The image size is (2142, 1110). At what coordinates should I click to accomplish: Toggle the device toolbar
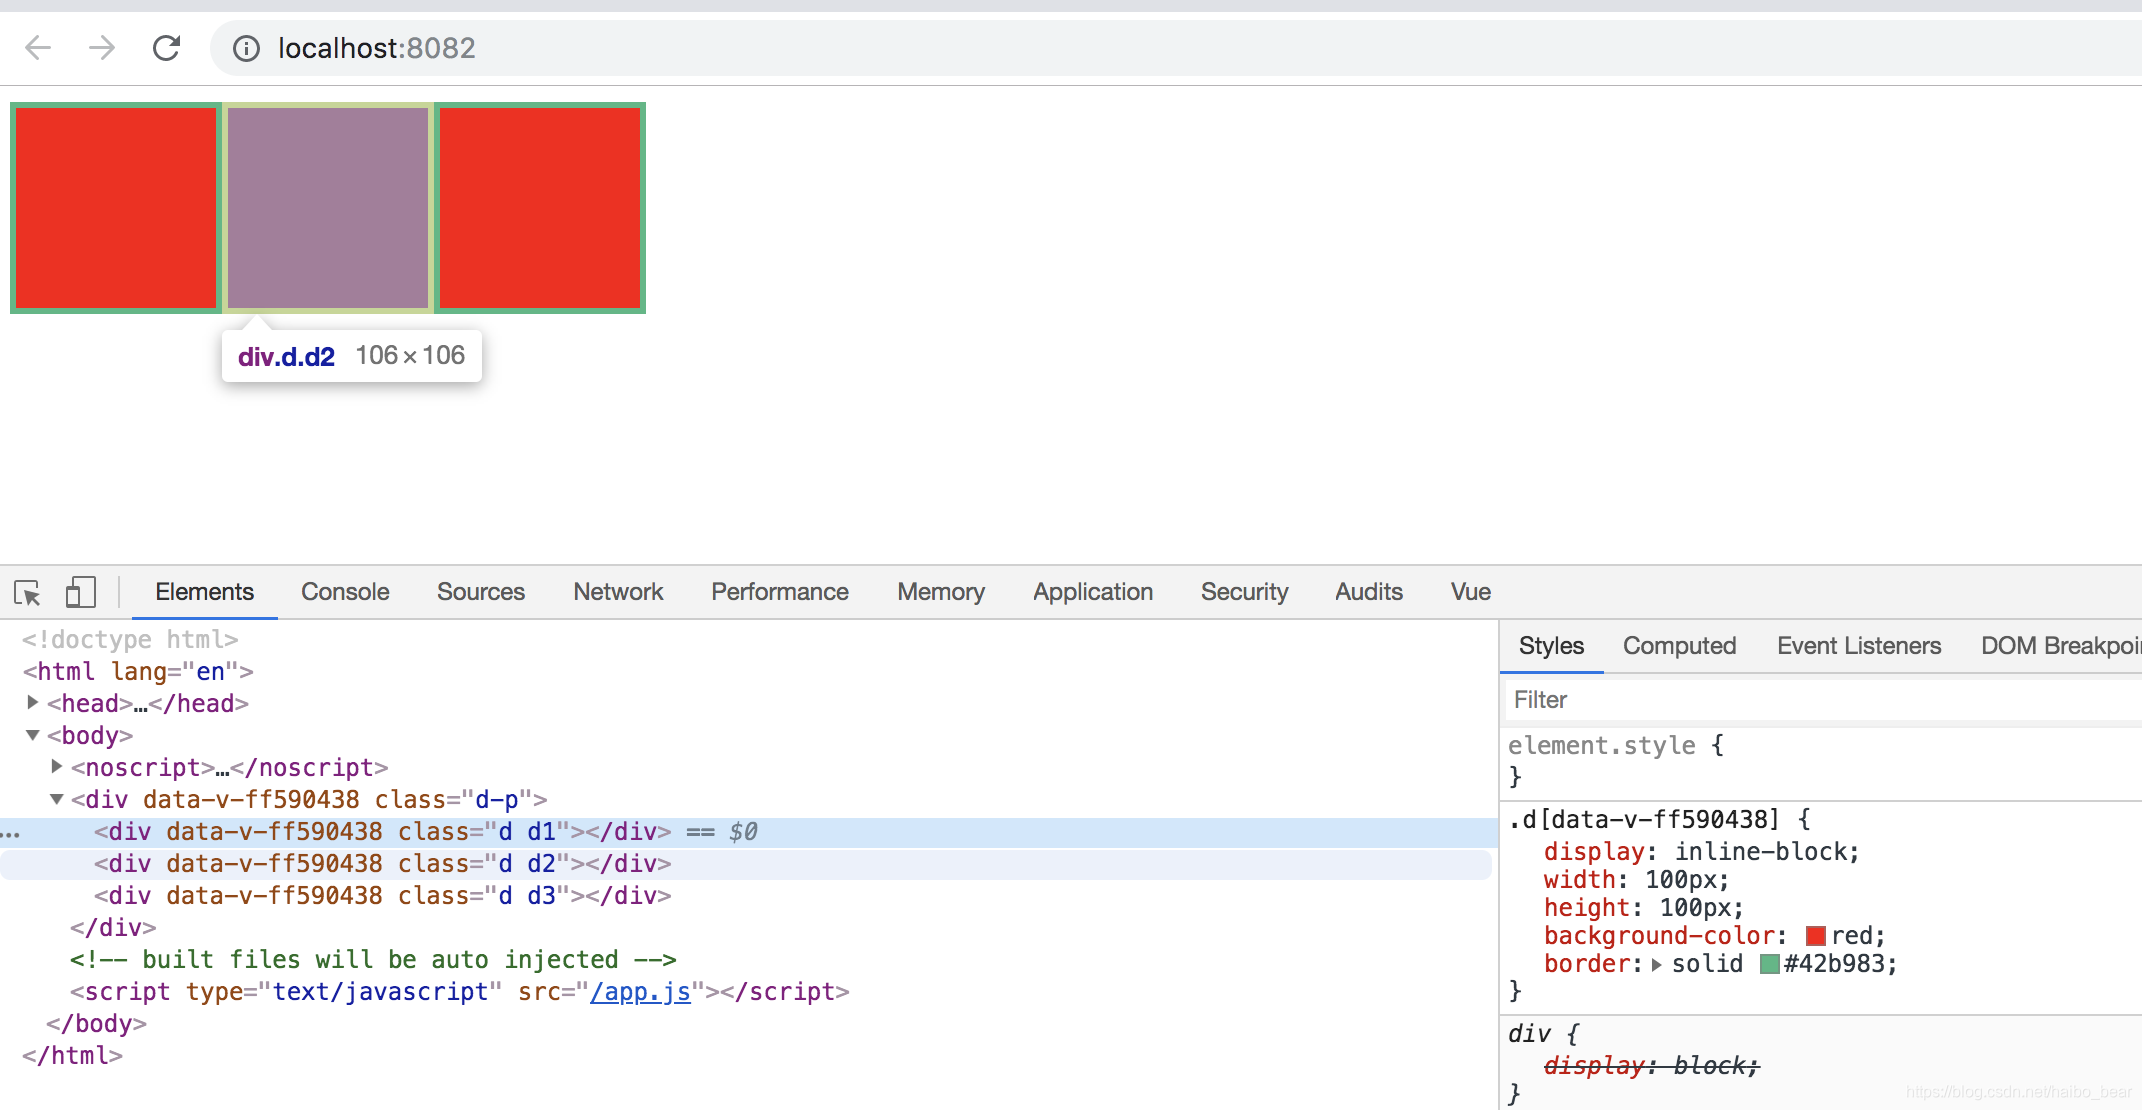click(80, 592)
